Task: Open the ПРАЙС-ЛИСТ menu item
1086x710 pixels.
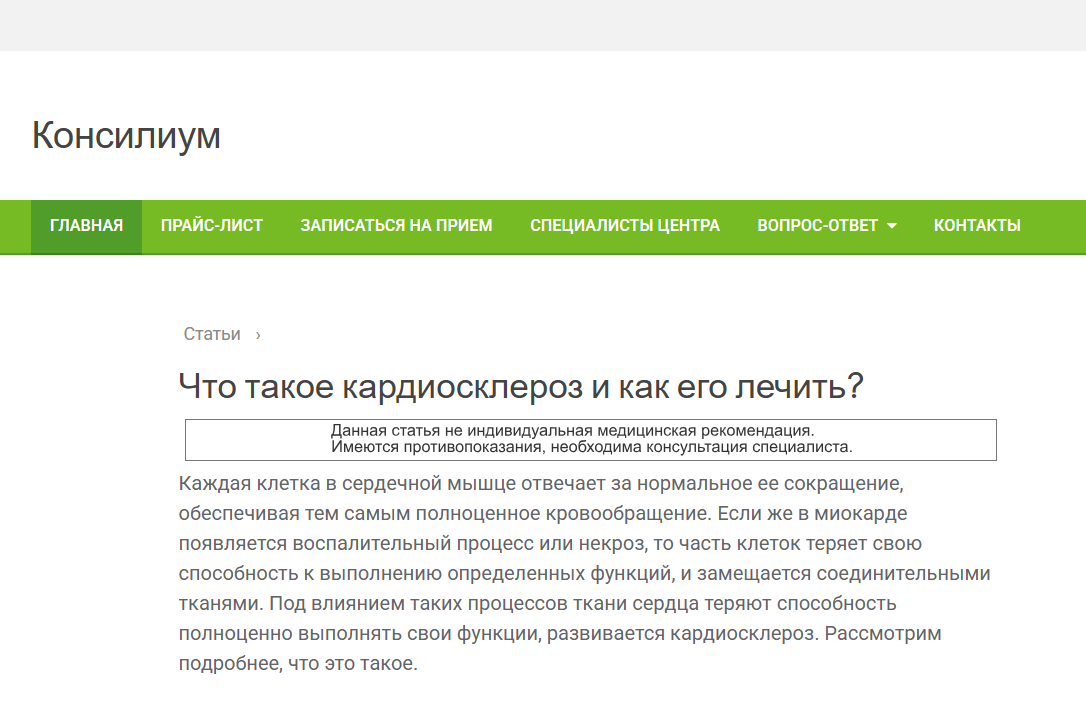Action: point(212,227)
